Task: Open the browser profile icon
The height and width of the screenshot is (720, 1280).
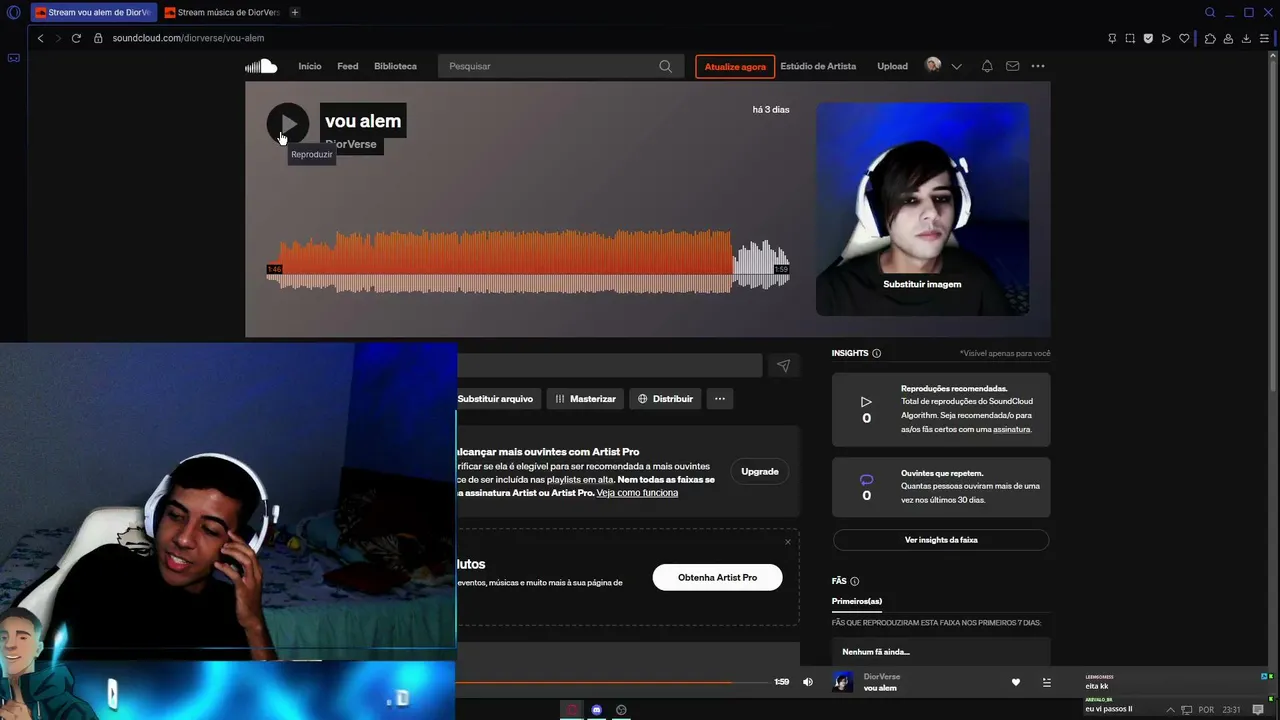Action: 1228,38
